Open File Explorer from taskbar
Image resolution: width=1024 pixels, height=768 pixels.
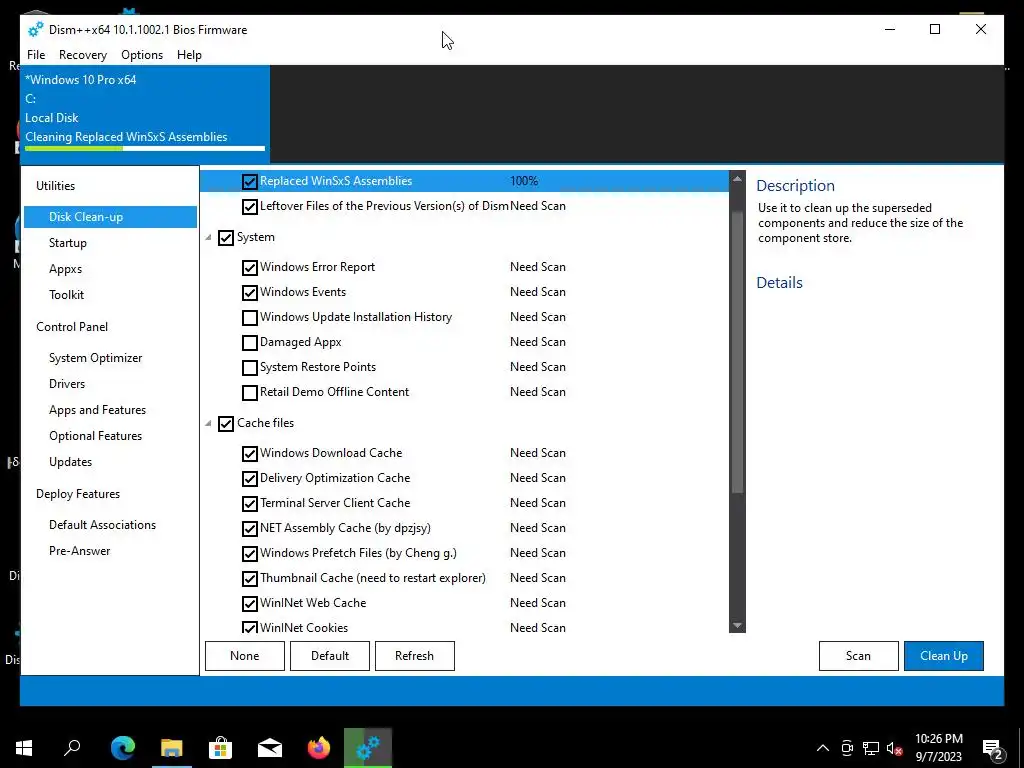click(171, 748)
